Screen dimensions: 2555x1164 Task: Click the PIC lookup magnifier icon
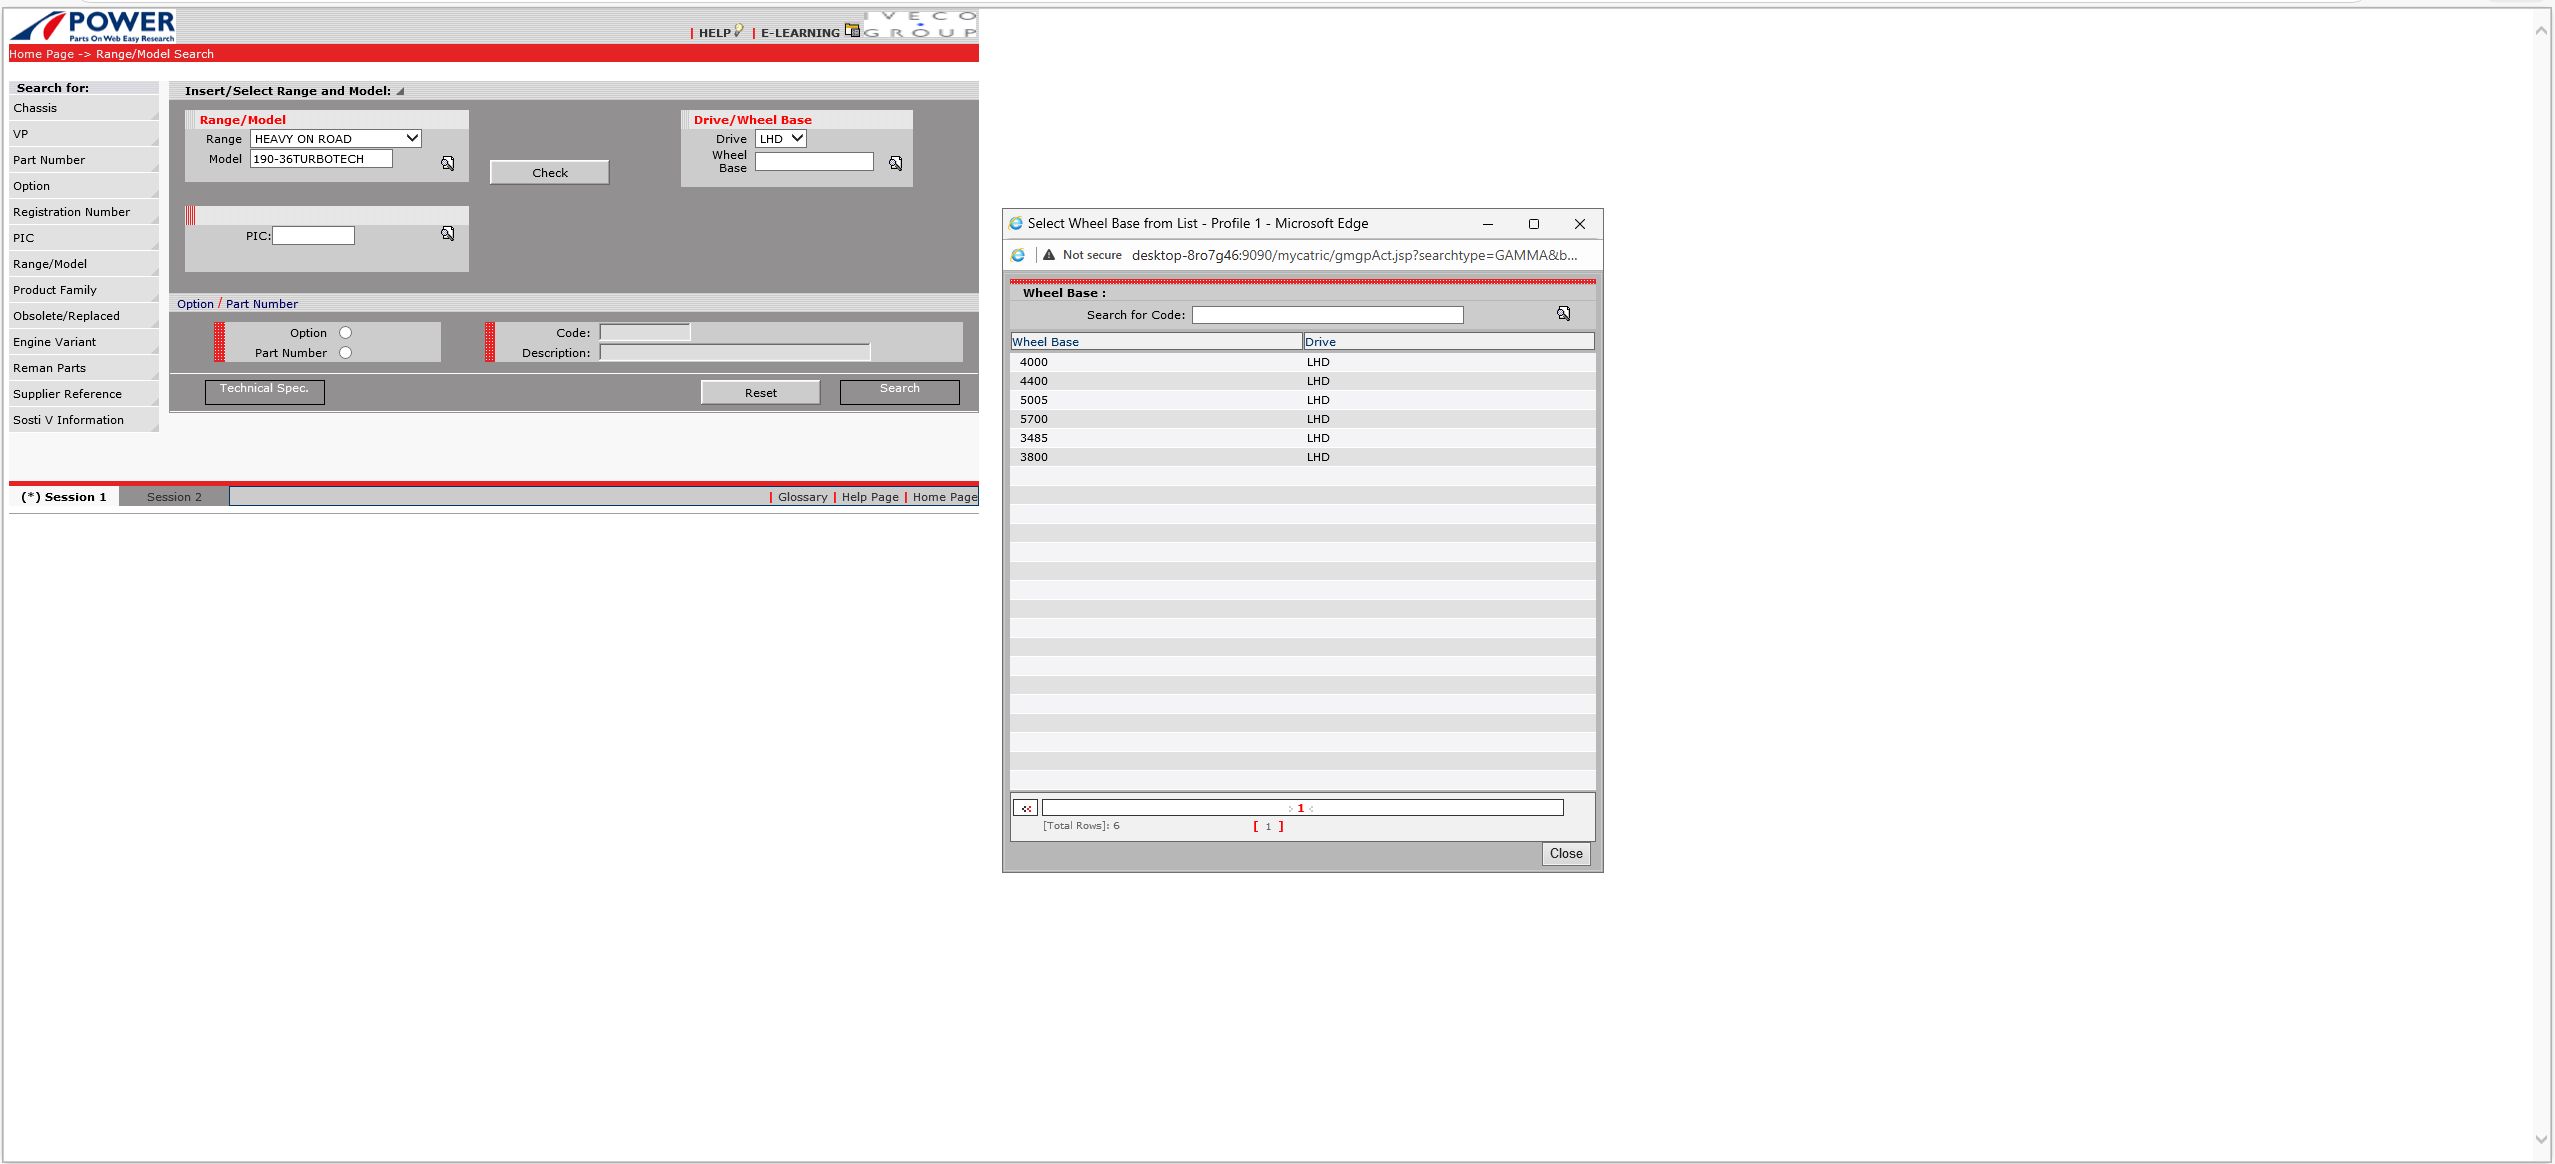point(448,233)
